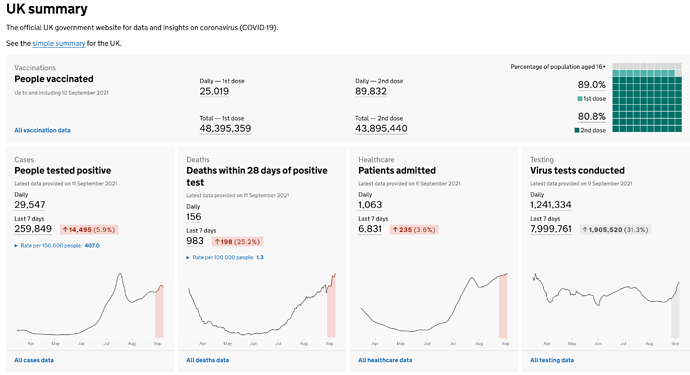This screenshot has height=375, width=690.
Task: Click daily cases value 29,547
Action: coord(29,205)
